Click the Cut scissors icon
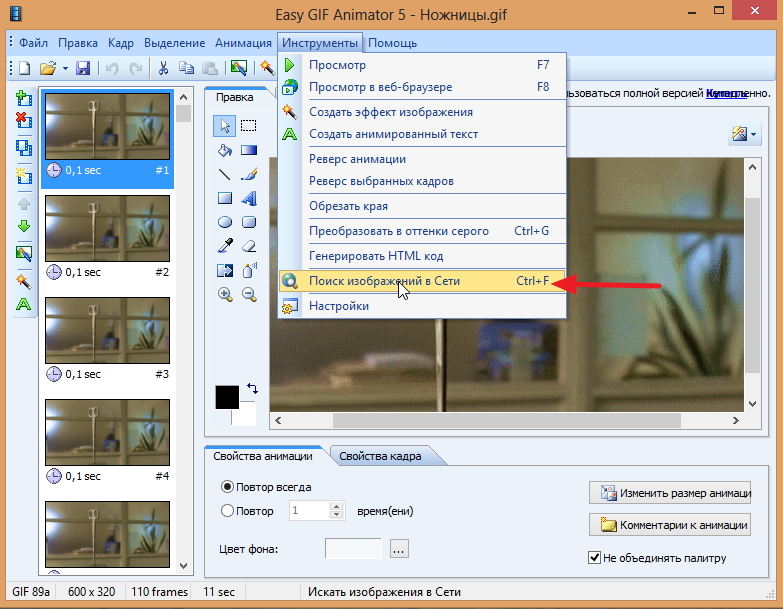This screenshot has width=783, height=609. pyautogui.click(x=163, y=67)
